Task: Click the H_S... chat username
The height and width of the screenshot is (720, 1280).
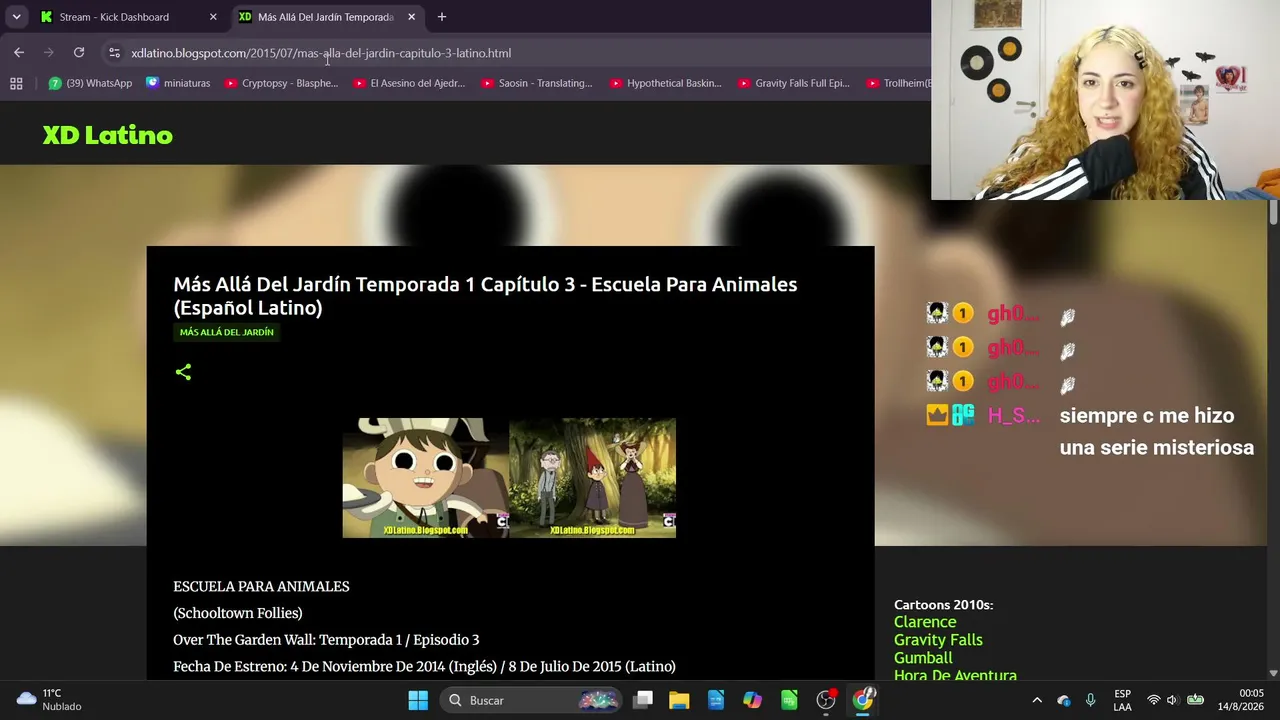Action: (x=1014, y=416)
